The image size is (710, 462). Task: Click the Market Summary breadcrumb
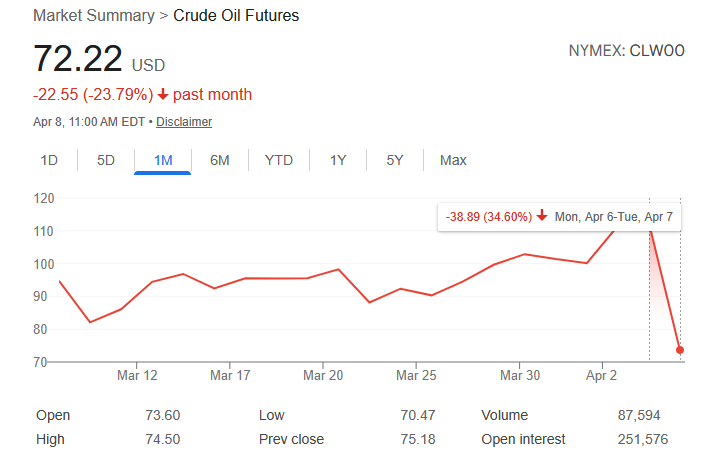pos(94,16)
